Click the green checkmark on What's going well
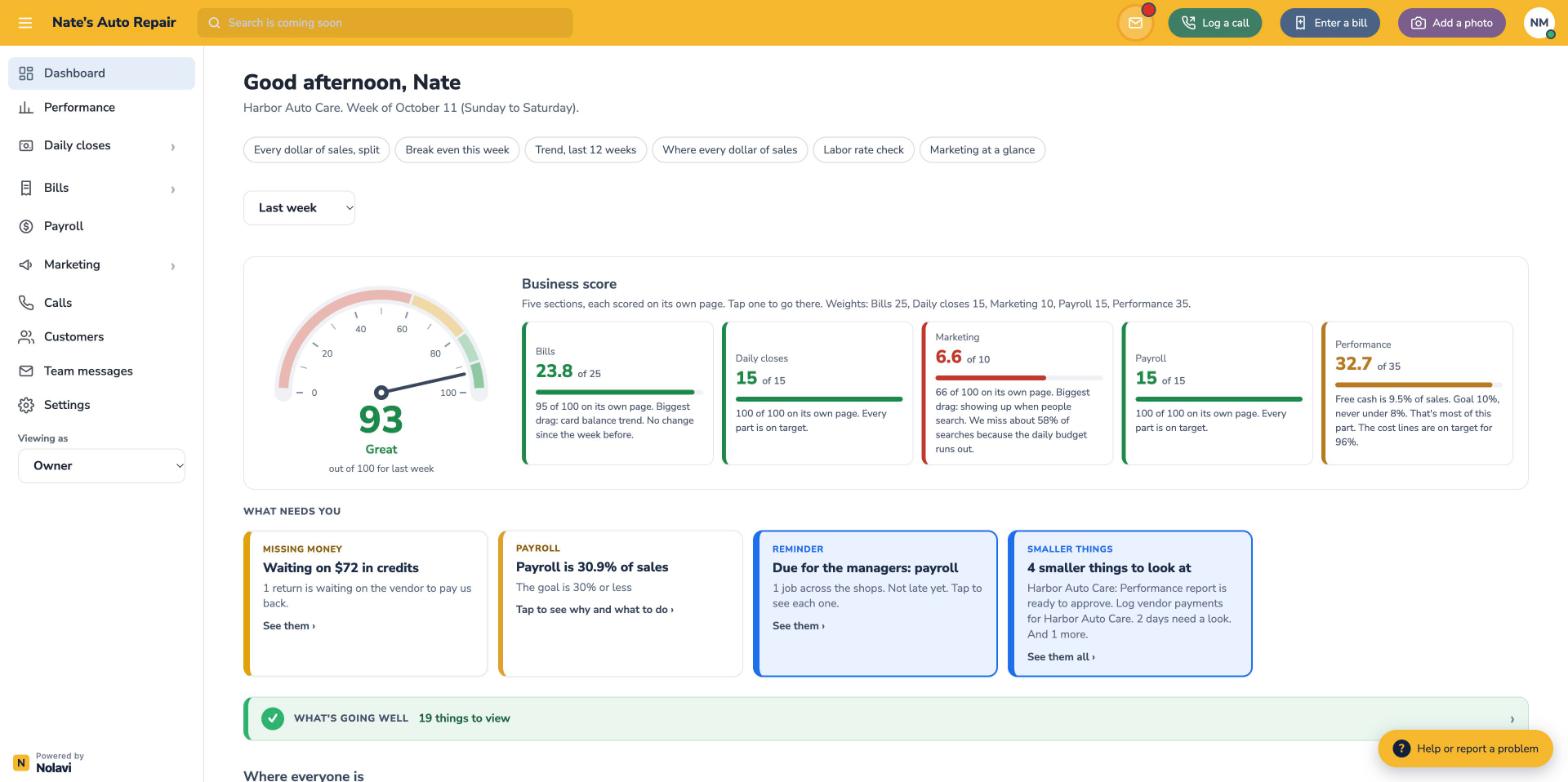This screenshot has height=782, width=1568. 272,718
